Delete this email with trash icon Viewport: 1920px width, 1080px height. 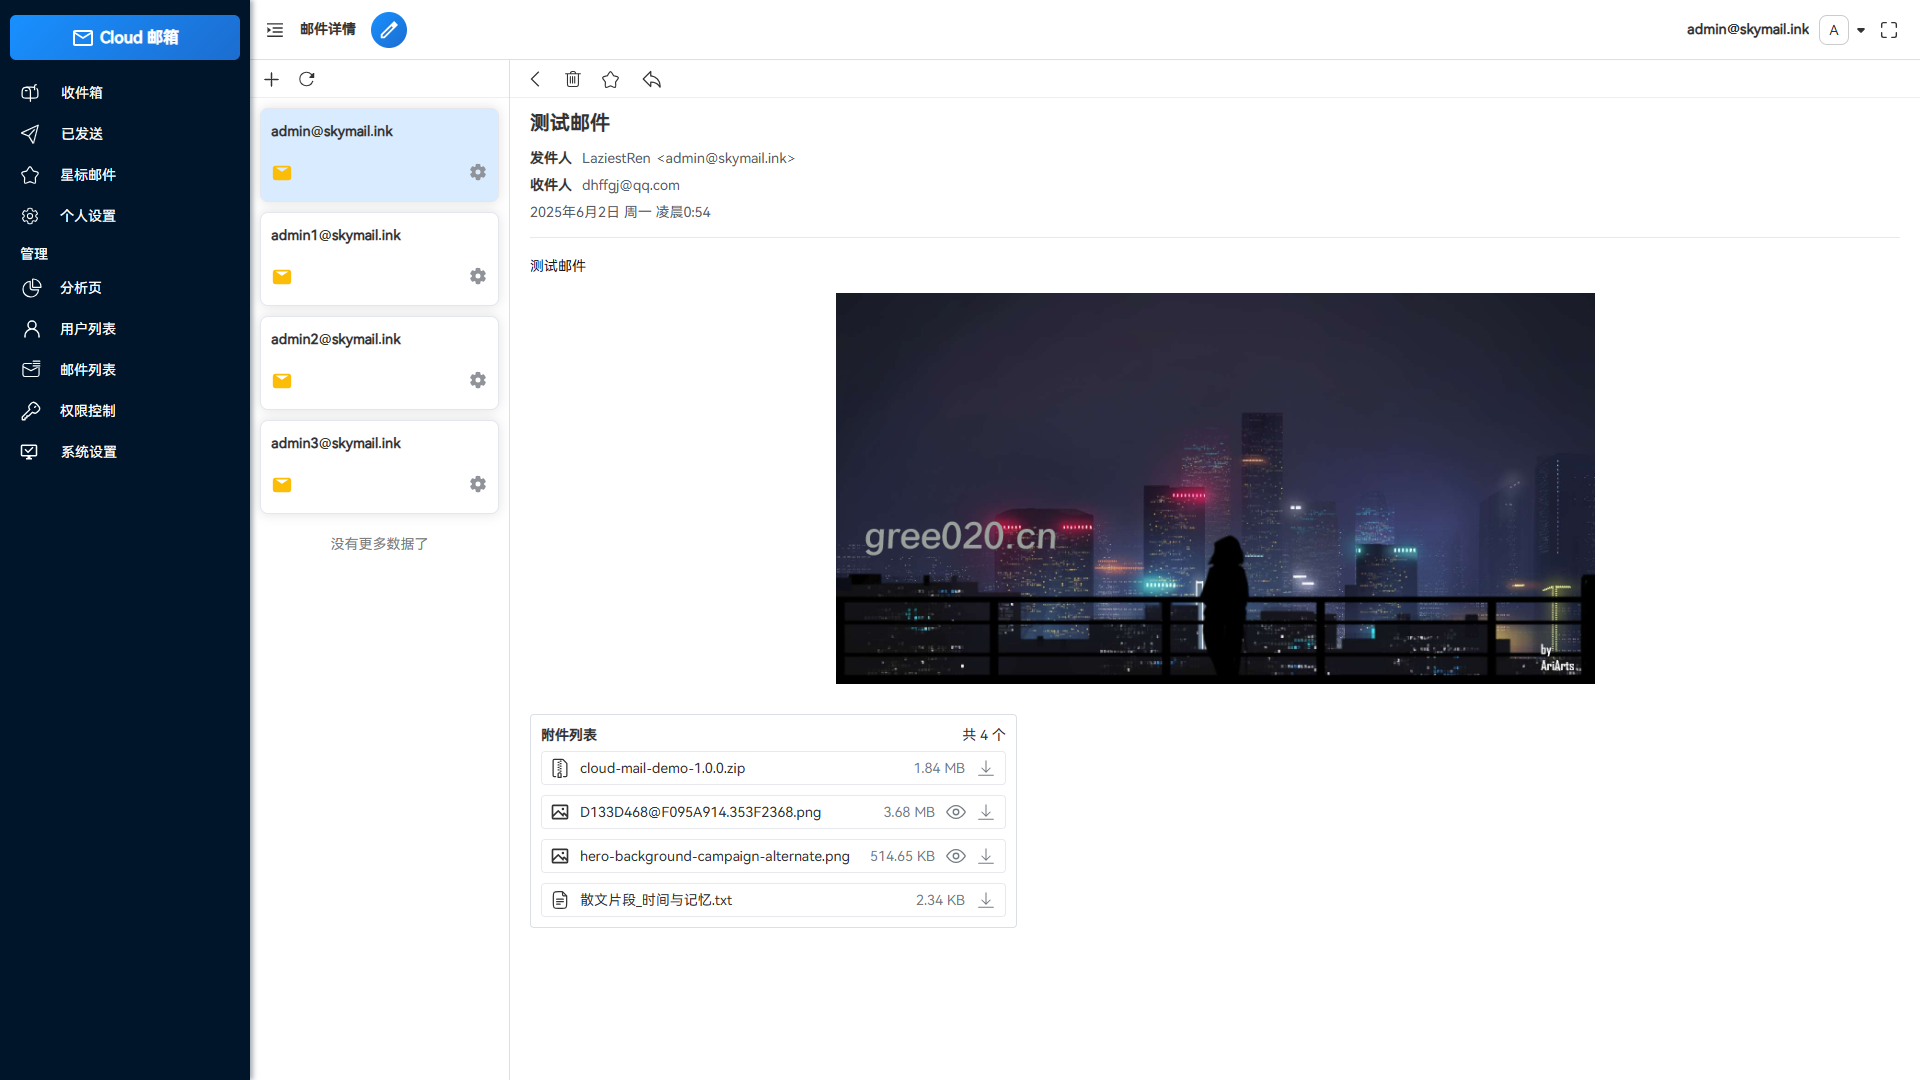(572, 79)
